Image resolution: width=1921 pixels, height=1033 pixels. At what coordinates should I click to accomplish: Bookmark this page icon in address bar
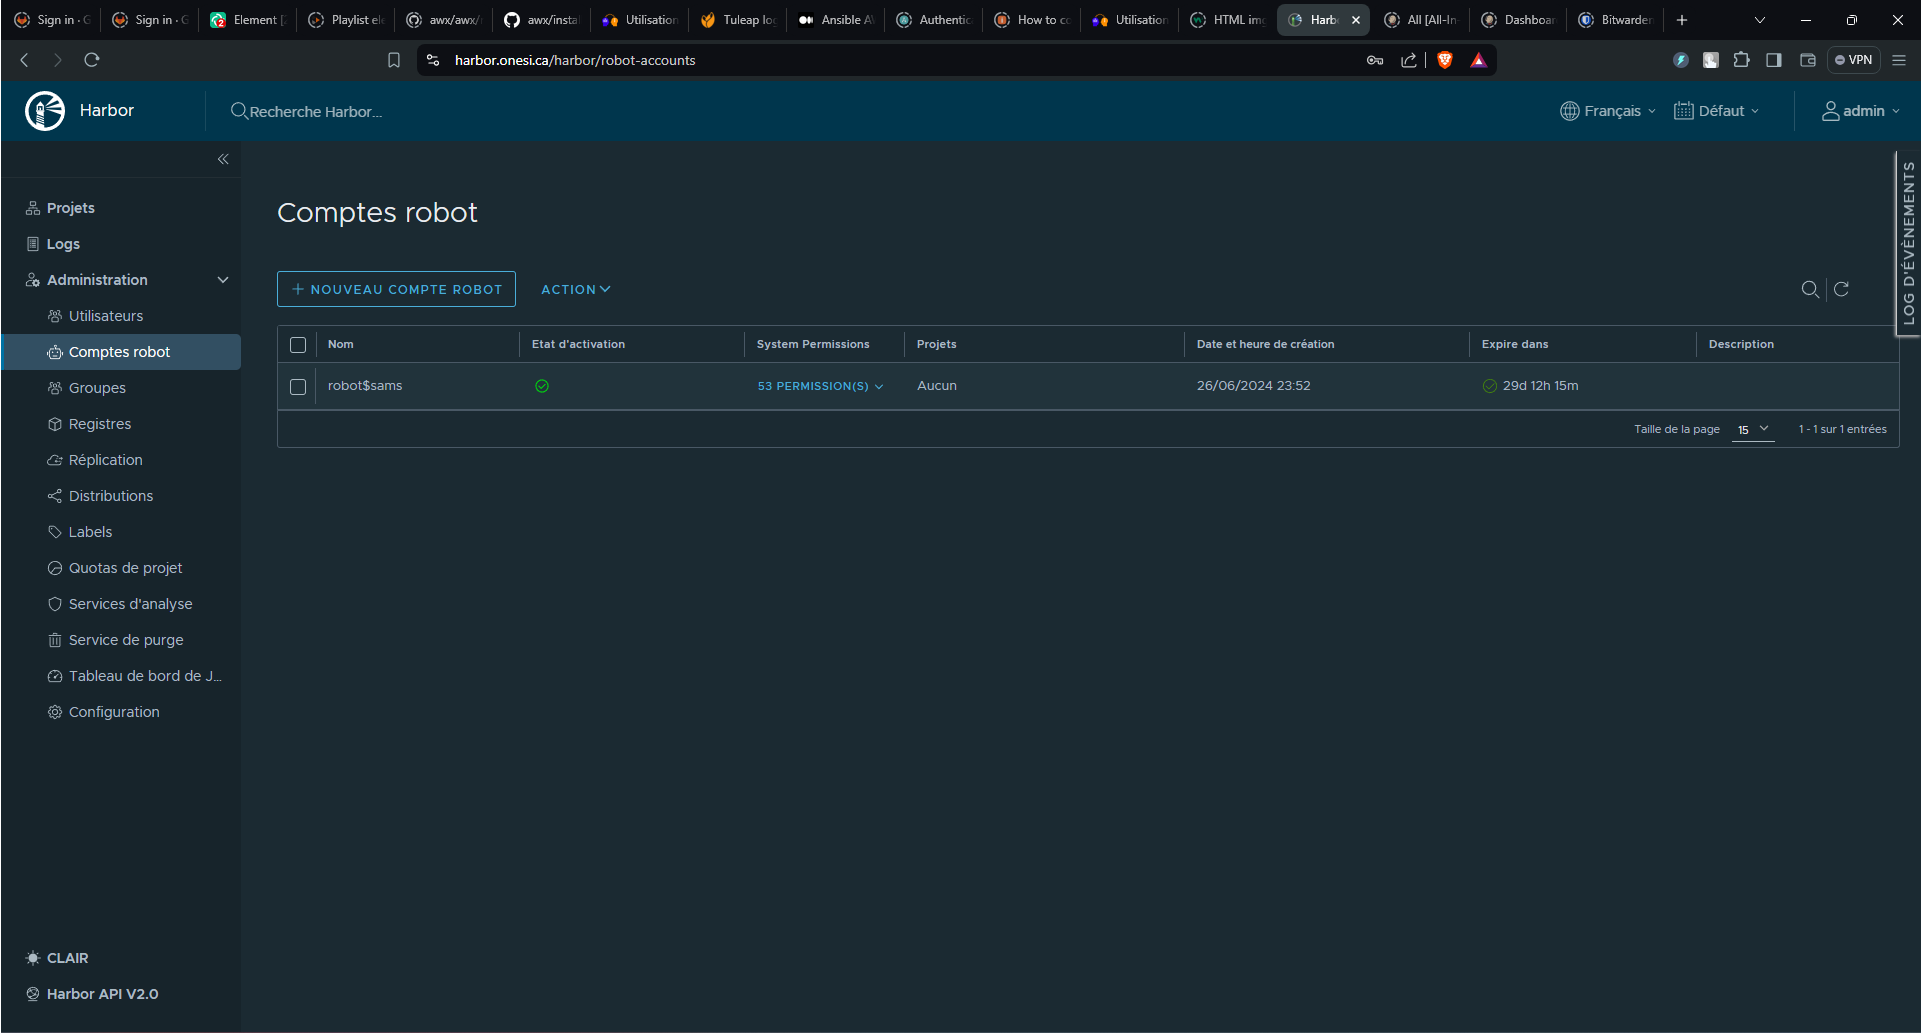[x=394, y=60]
